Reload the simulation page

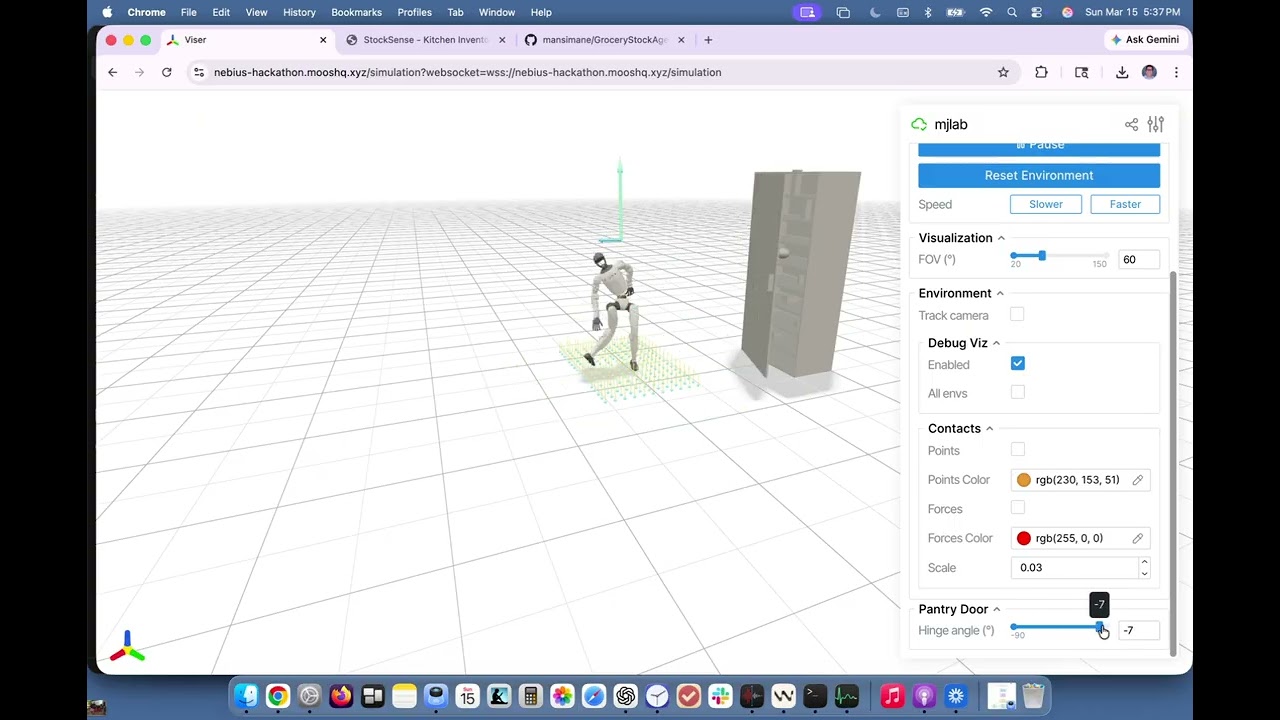[x=166, y=72]
